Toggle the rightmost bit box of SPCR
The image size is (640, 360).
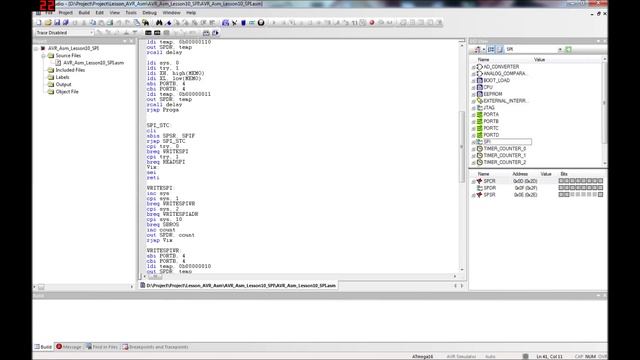tap(600, 181)
